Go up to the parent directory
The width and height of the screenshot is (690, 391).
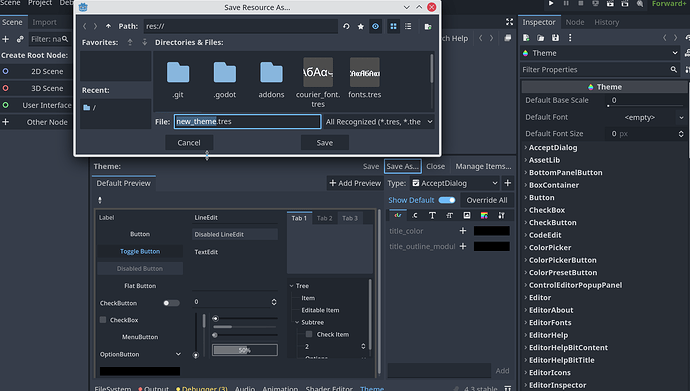108,26
